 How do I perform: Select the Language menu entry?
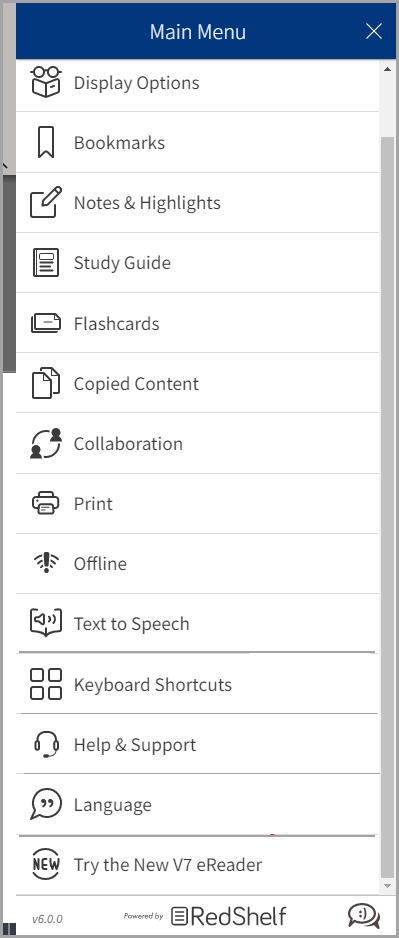point(197,805)
